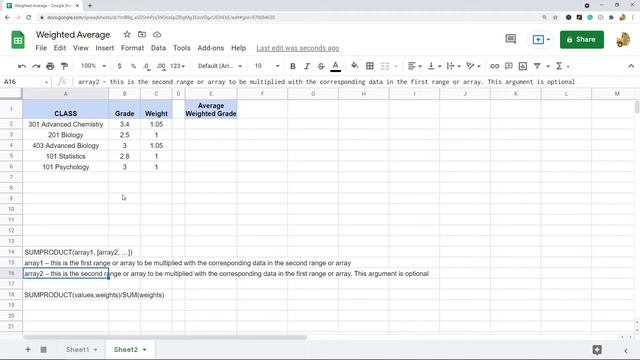Increase decimal places
This screenshot has width=640, height=360.
click(161, 66)
